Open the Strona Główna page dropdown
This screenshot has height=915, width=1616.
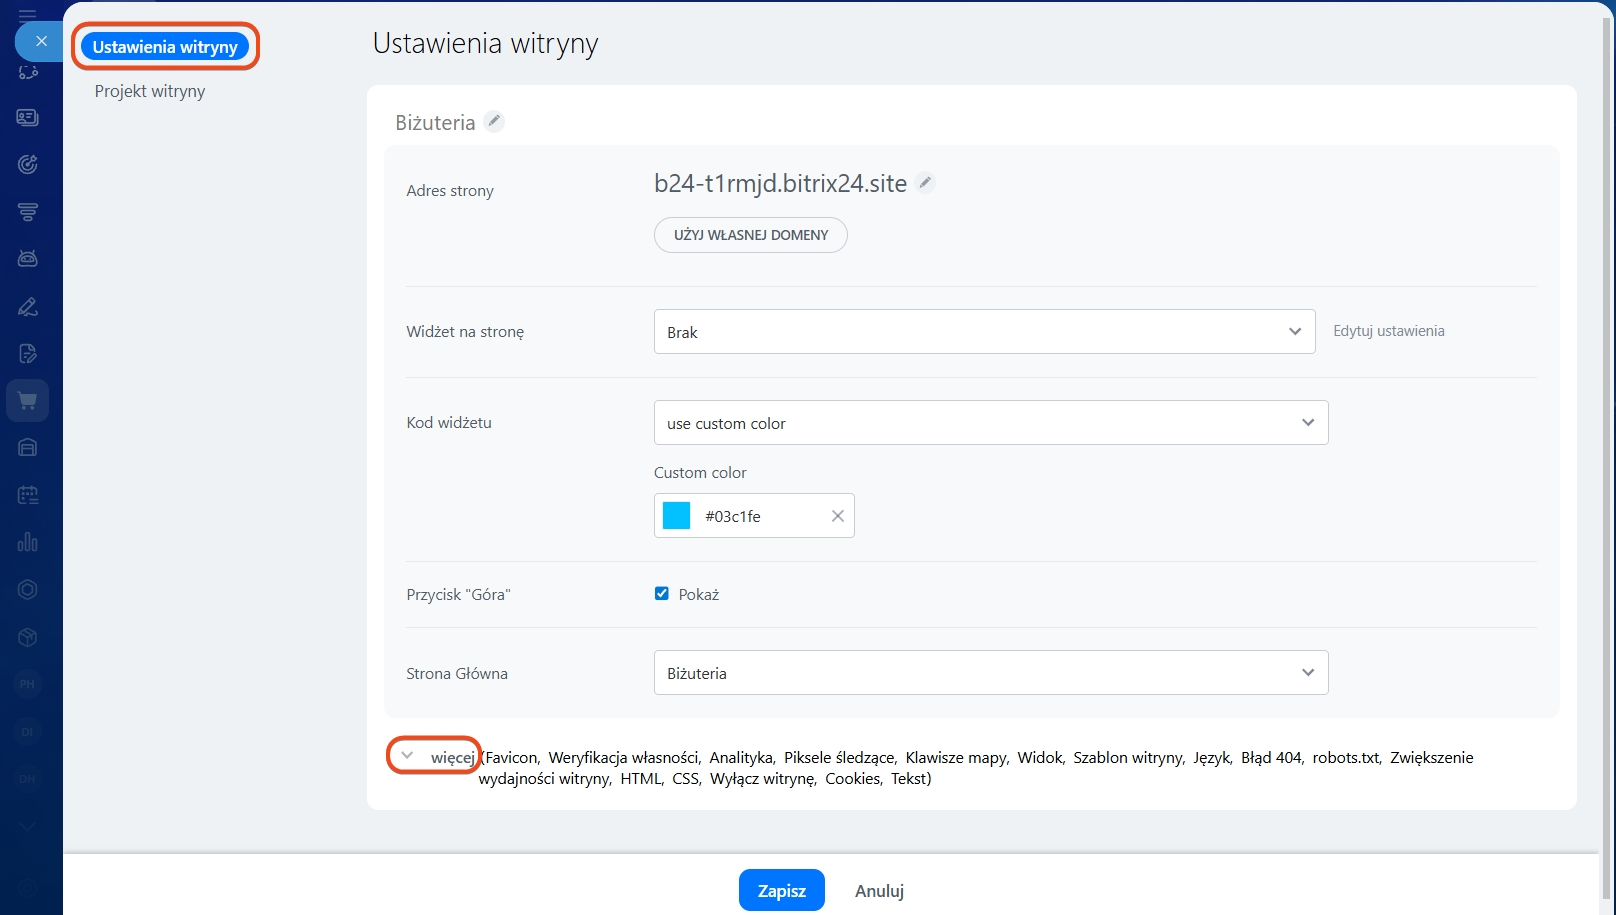click(x=990, y=673)
